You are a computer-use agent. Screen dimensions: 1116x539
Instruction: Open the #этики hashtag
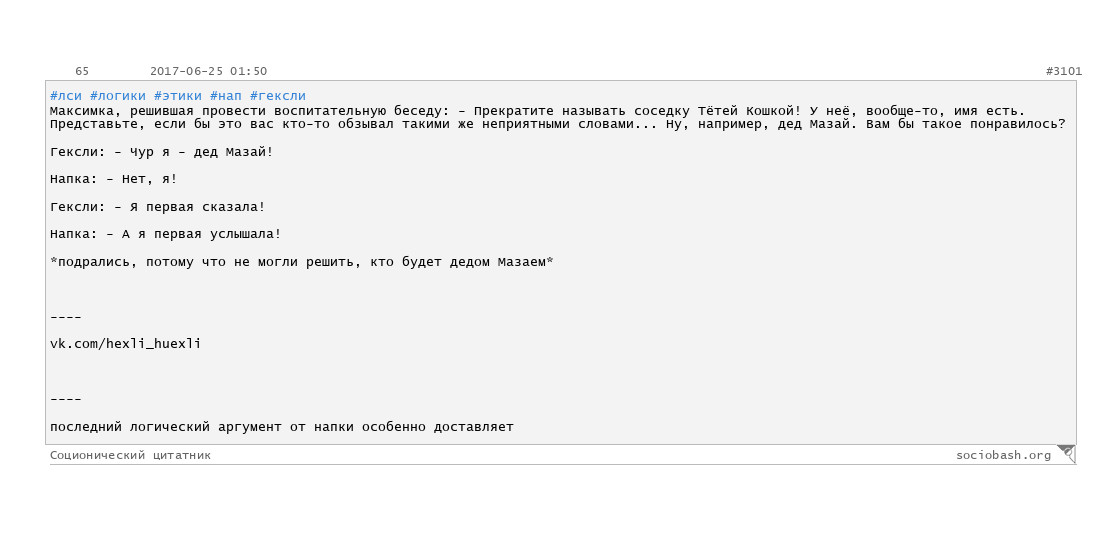(x=178, y=96)
